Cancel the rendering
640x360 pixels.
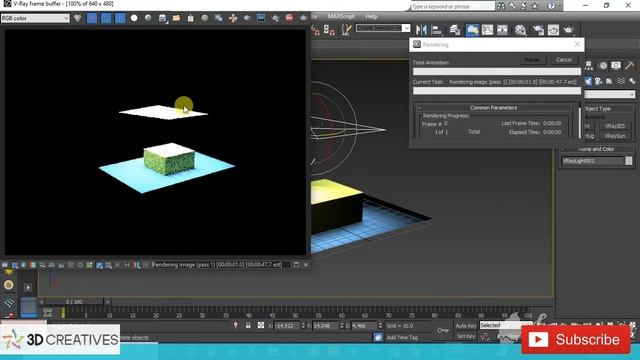pos(564,60)
